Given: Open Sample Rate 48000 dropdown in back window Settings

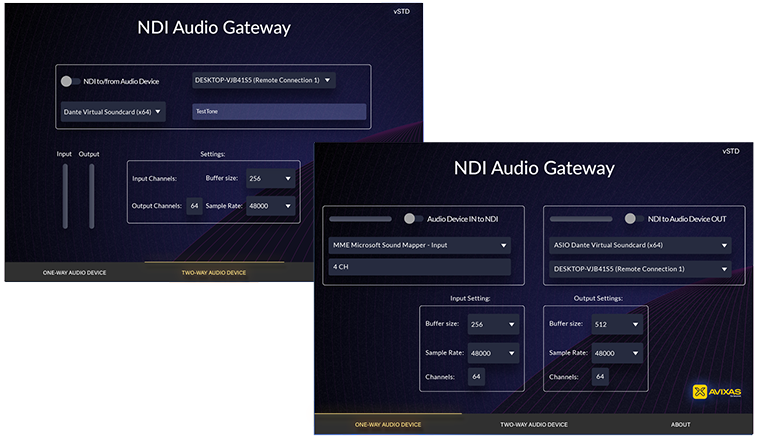Looking at the screenshot, I should pyautogui.click(x=271, y=206).
